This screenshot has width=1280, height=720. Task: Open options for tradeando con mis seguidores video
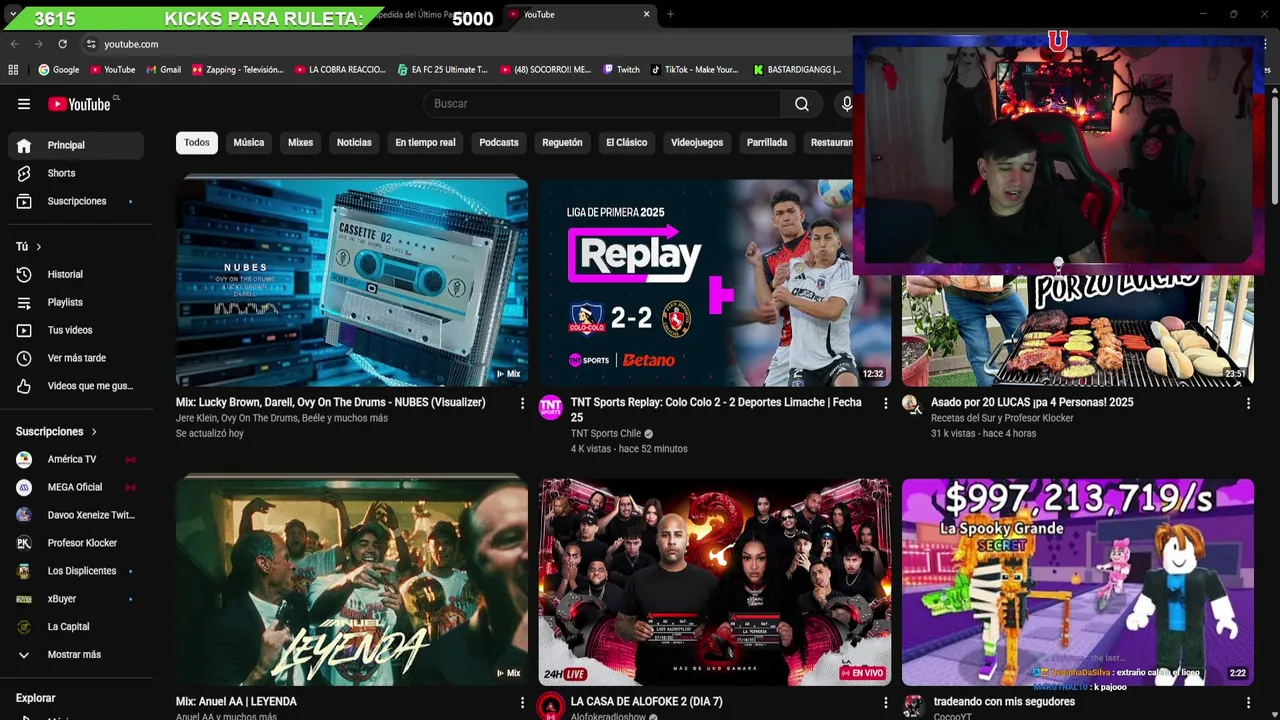[1247, 703]
